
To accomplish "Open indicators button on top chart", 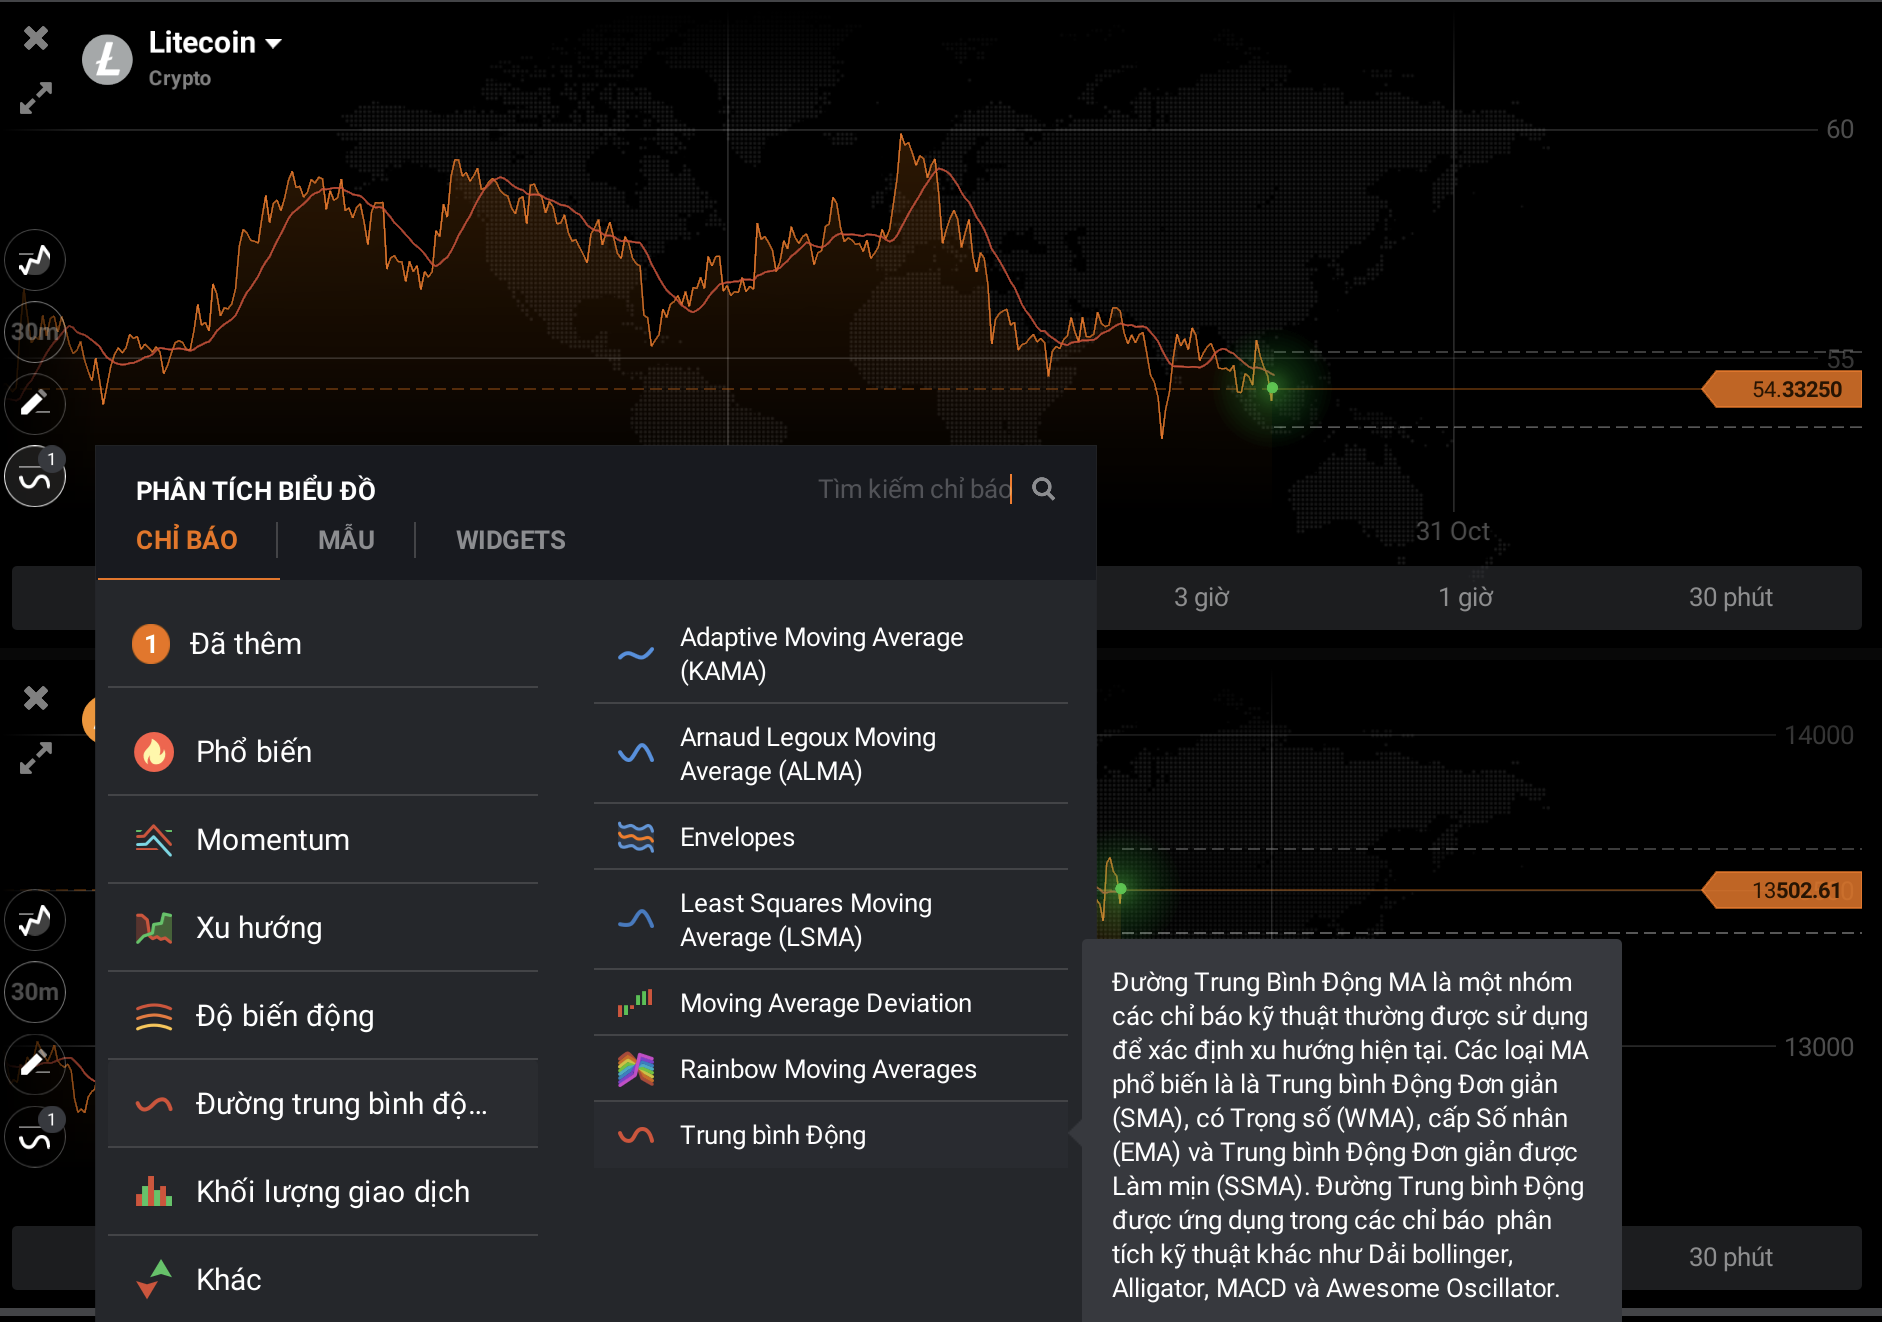I will pyautogui.click(x=35, y=477).
